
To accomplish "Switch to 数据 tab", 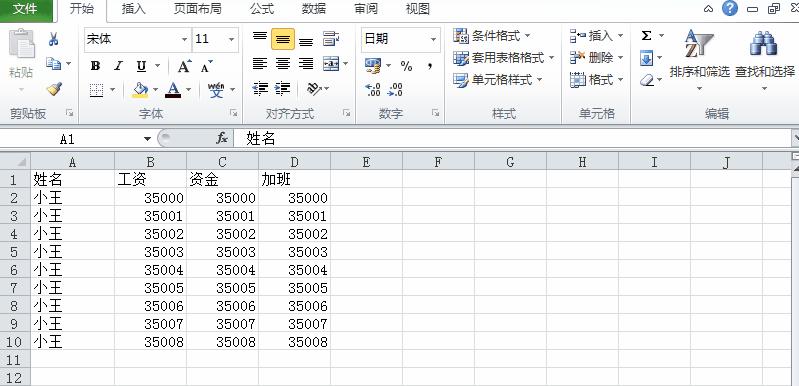I will coord(314,9).
